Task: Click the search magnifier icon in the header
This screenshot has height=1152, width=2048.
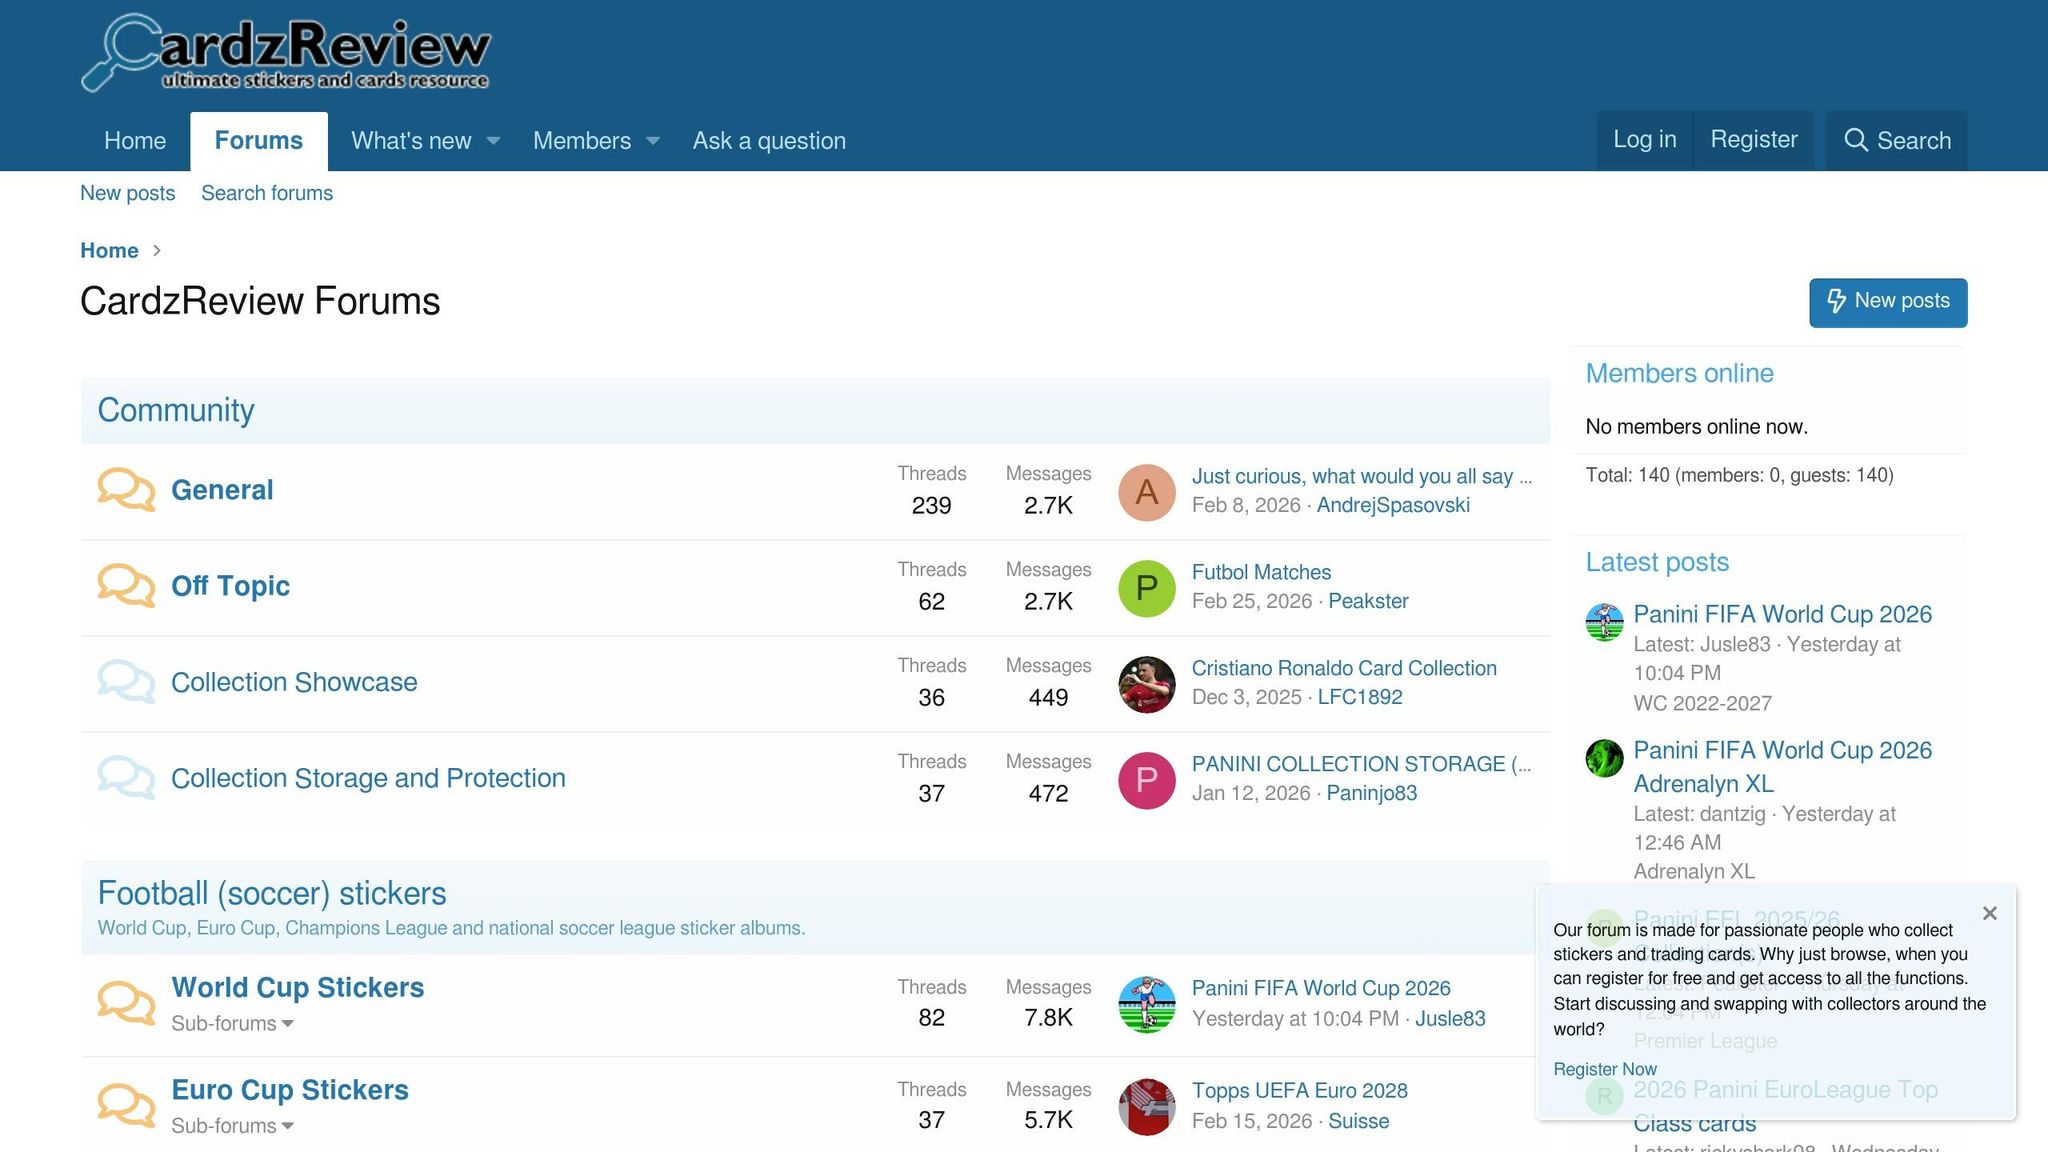Action: [1856, 140]
